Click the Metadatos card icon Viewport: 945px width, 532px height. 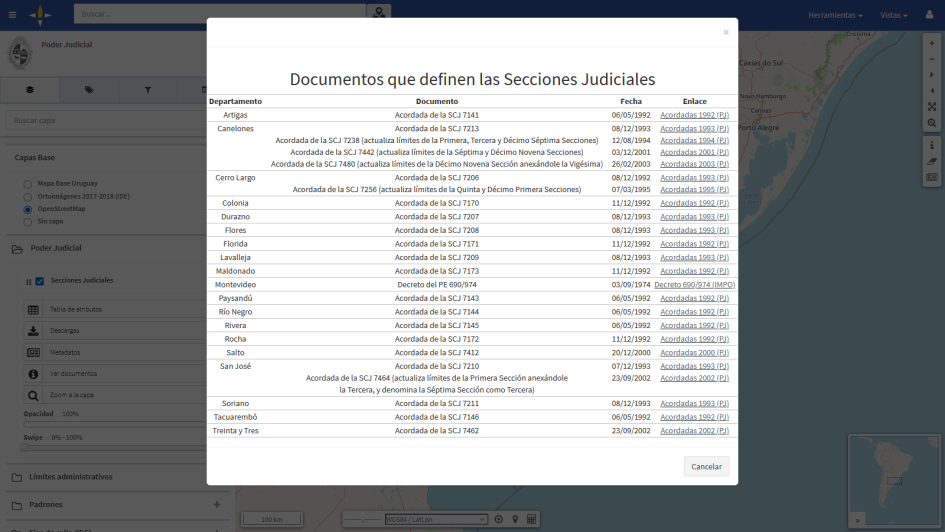(33, 352)
